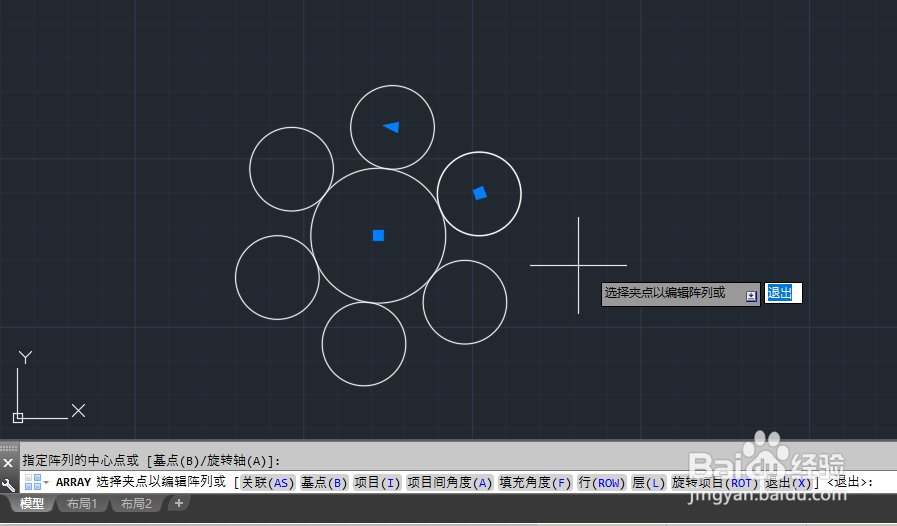The image size is (897, 526).
Task: Choose the 基点(B) option
Action: point(324,483)
